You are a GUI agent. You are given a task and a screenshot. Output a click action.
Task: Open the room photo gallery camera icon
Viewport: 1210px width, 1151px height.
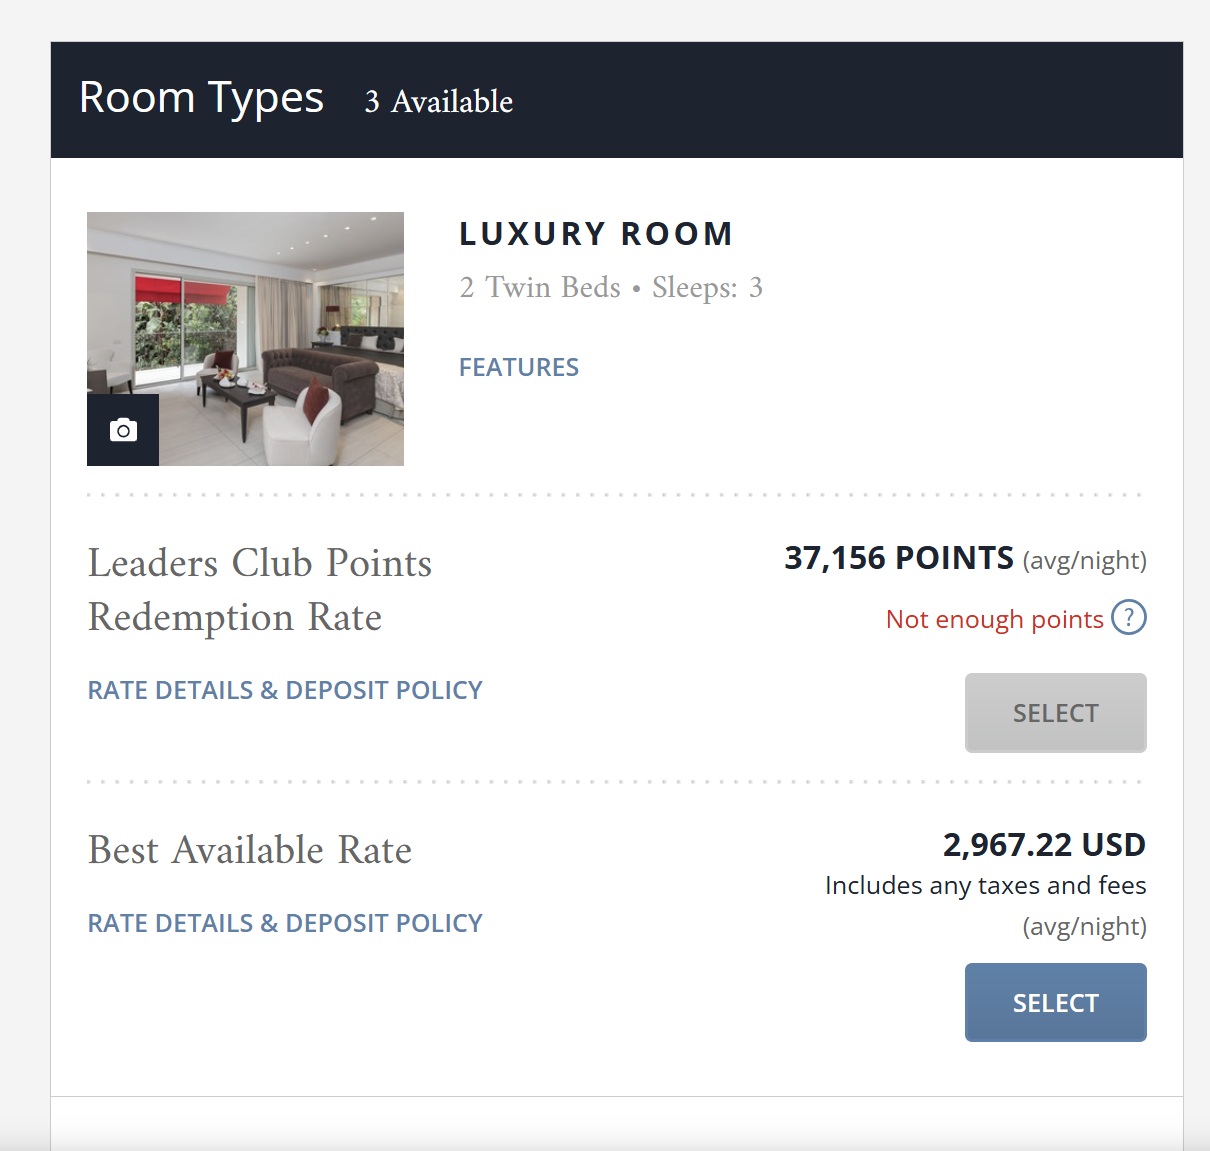123,430
